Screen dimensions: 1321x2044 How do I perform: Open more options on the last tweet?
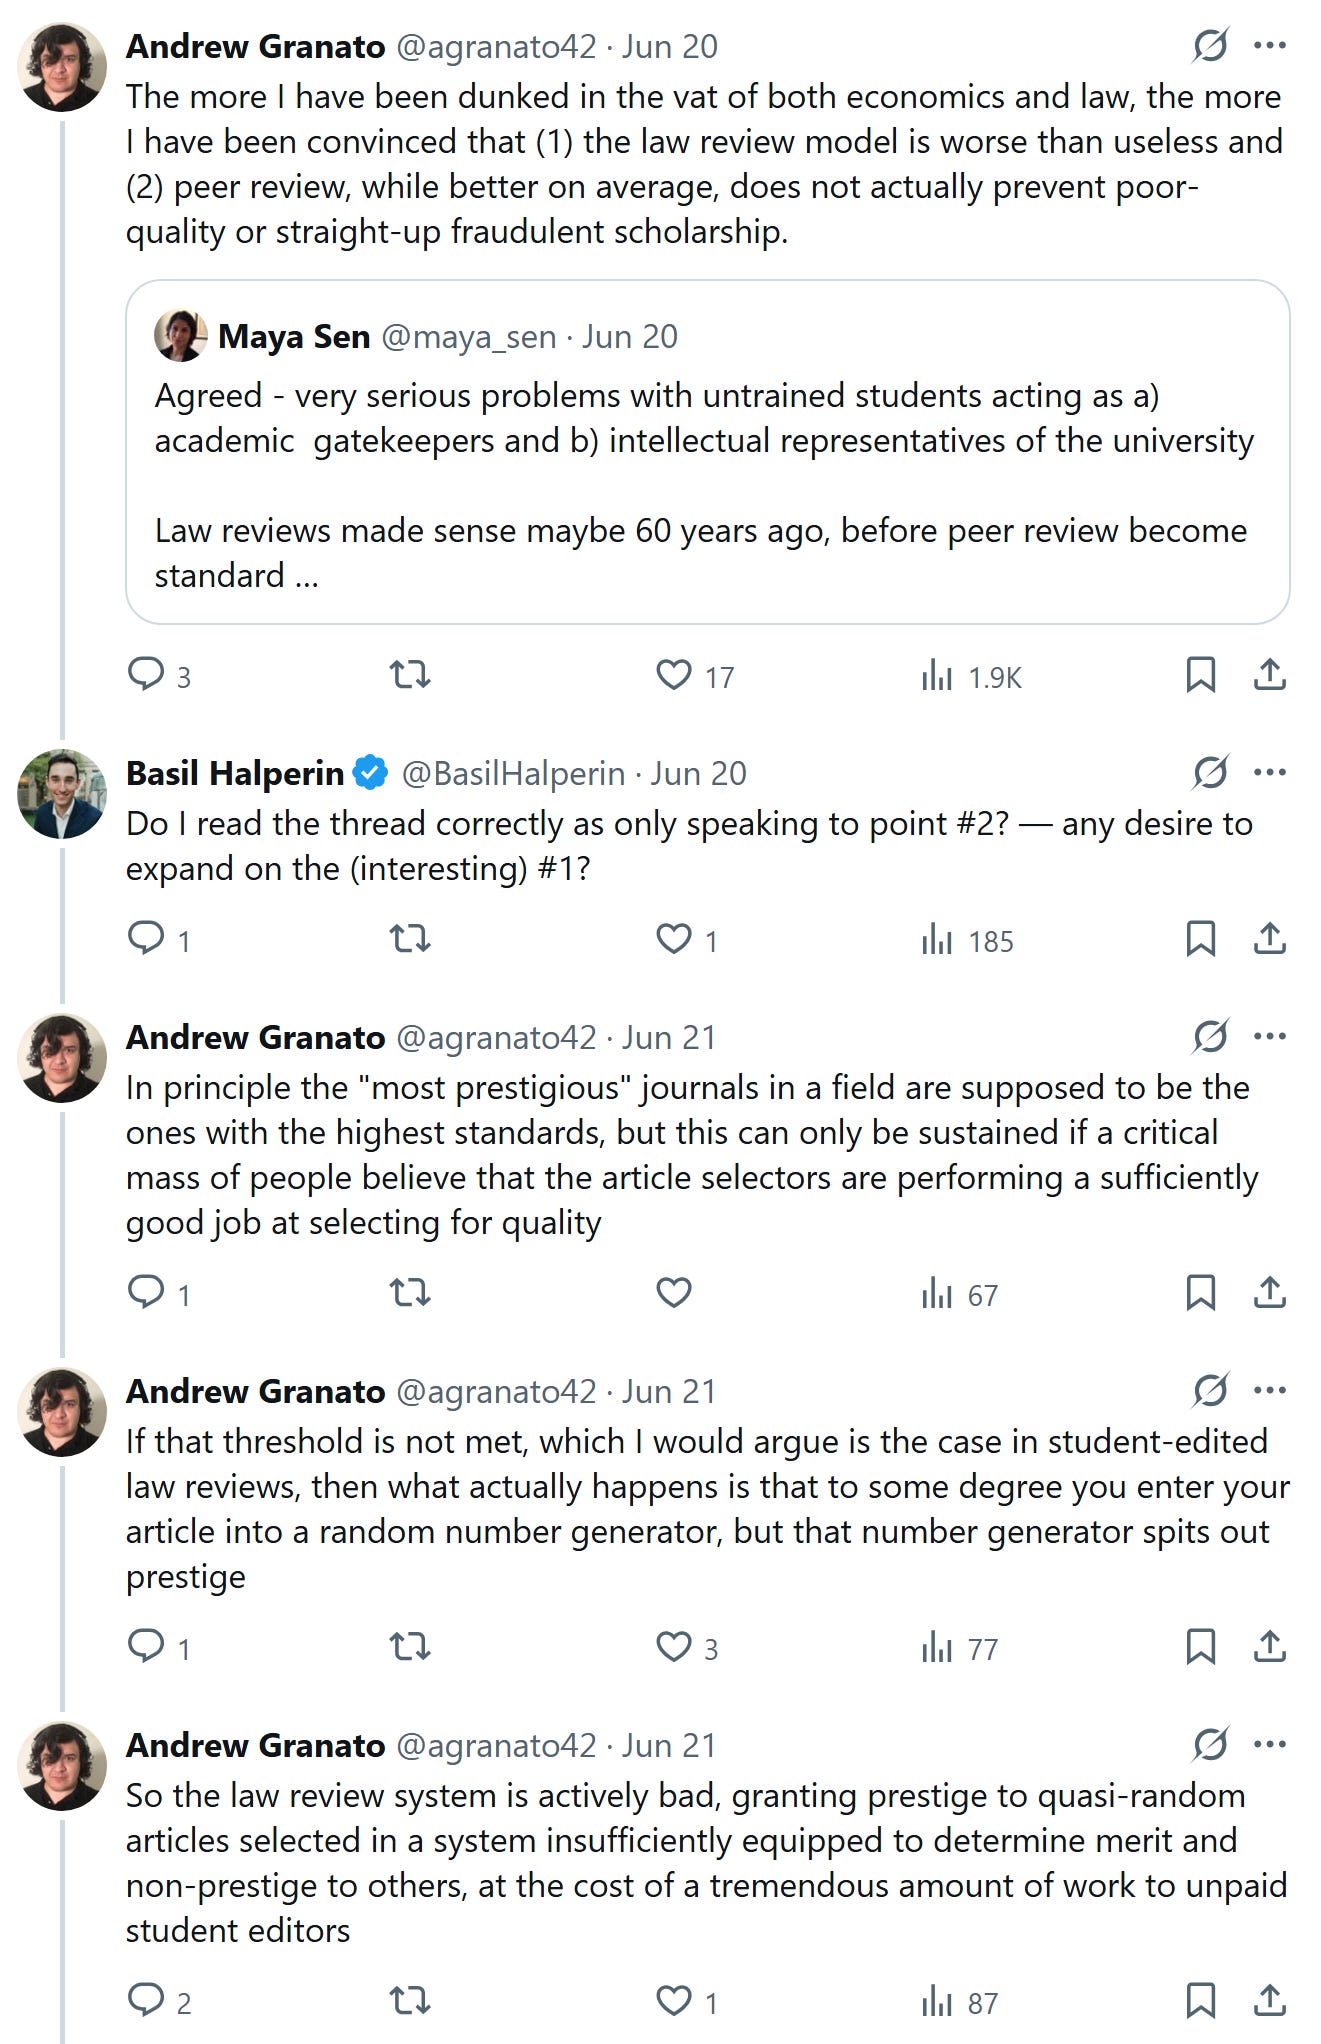[x=1270, y=1744]
